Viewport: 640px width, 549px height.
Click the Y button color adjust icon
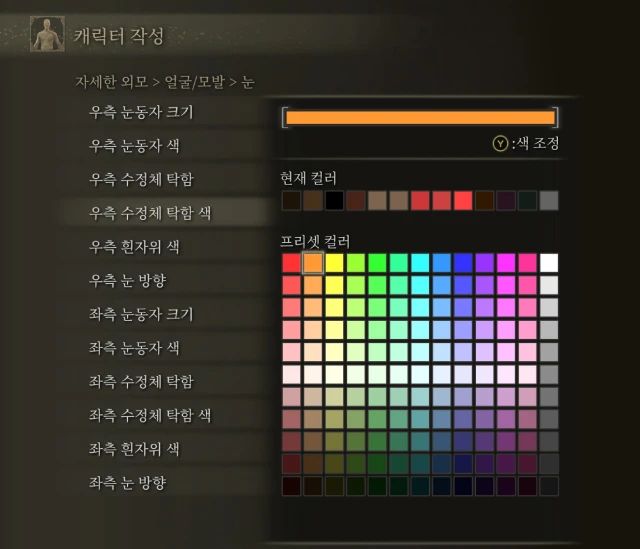(x=500, y=144)
